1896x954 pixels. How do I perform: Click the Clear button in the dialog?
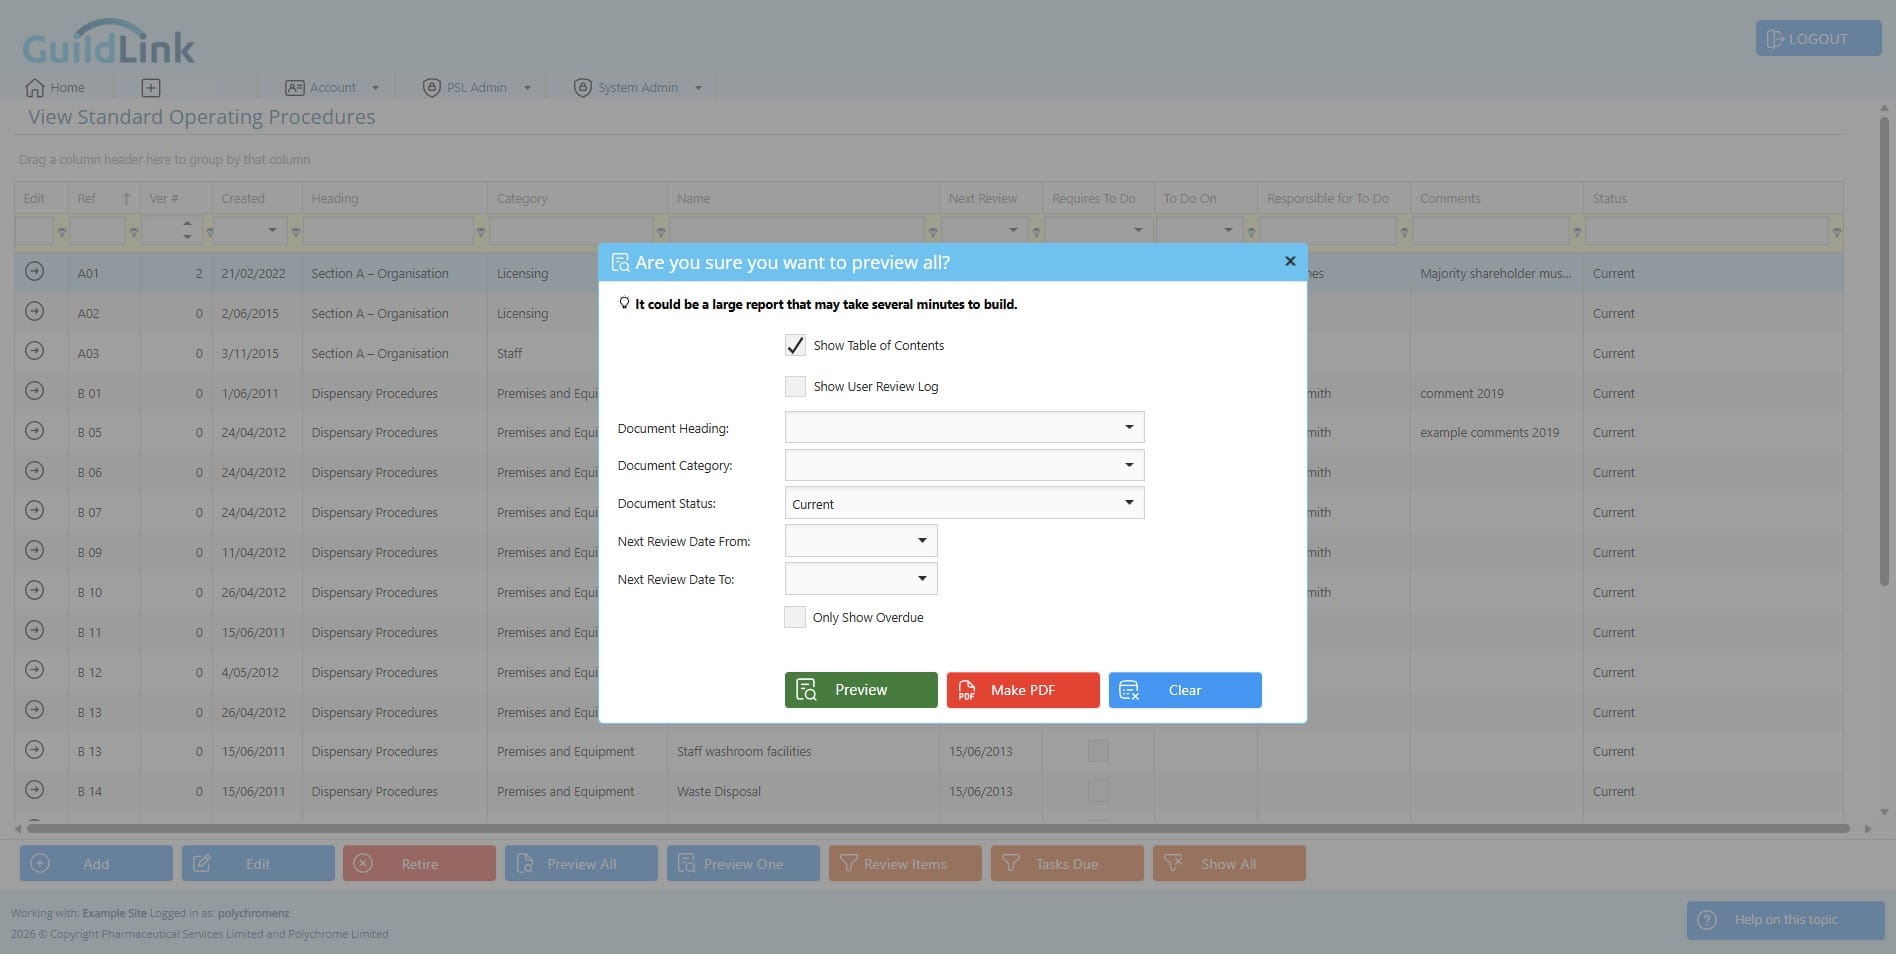pos(1185,690)
